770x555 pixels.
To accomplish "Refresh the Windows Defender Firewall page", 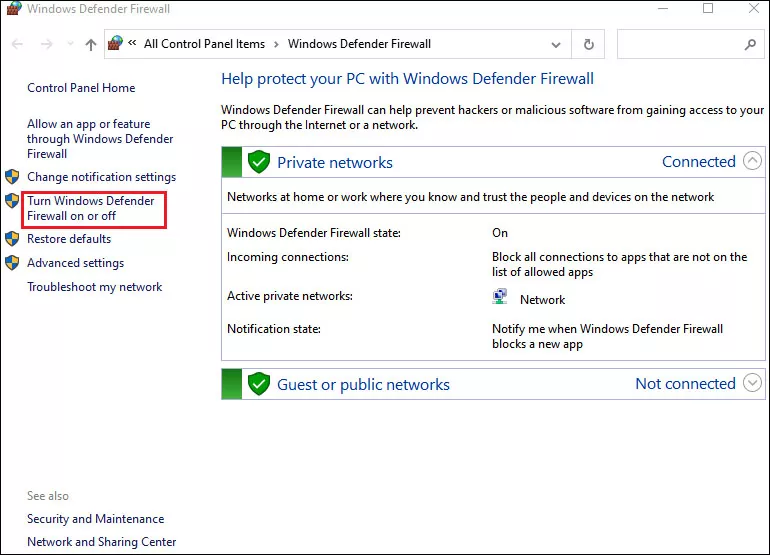I will pyautogui.click(x=588, y=44).
